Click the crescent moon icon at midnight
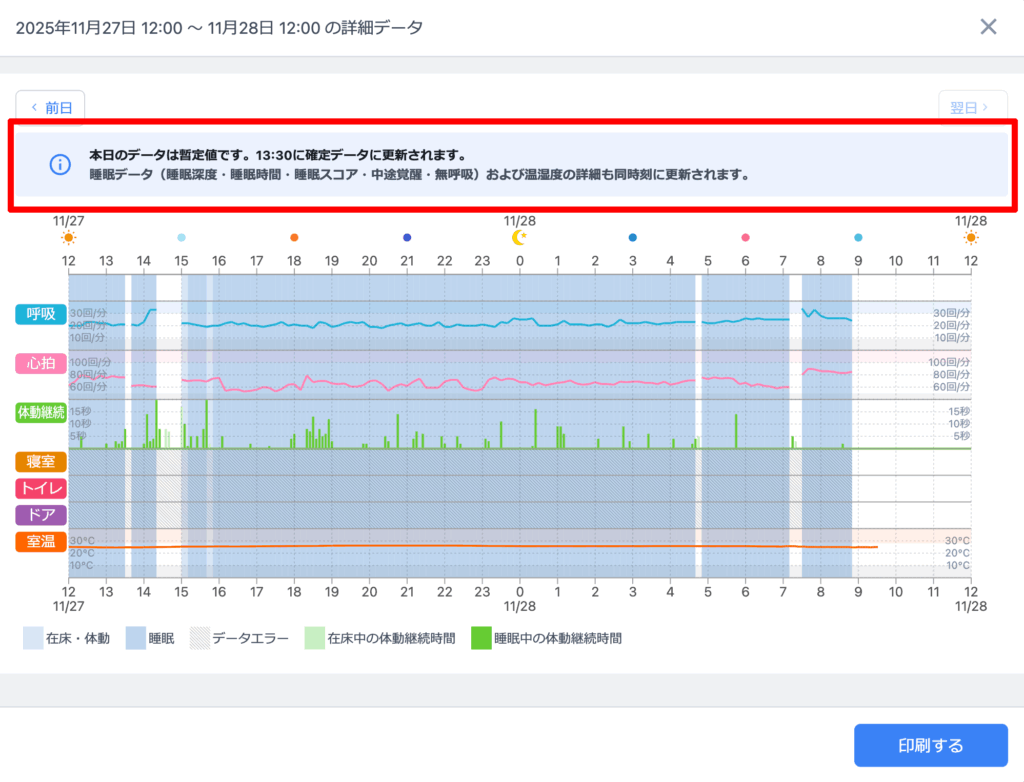The width and height of the screenshot is (1024, 782). tap(519, 237)
